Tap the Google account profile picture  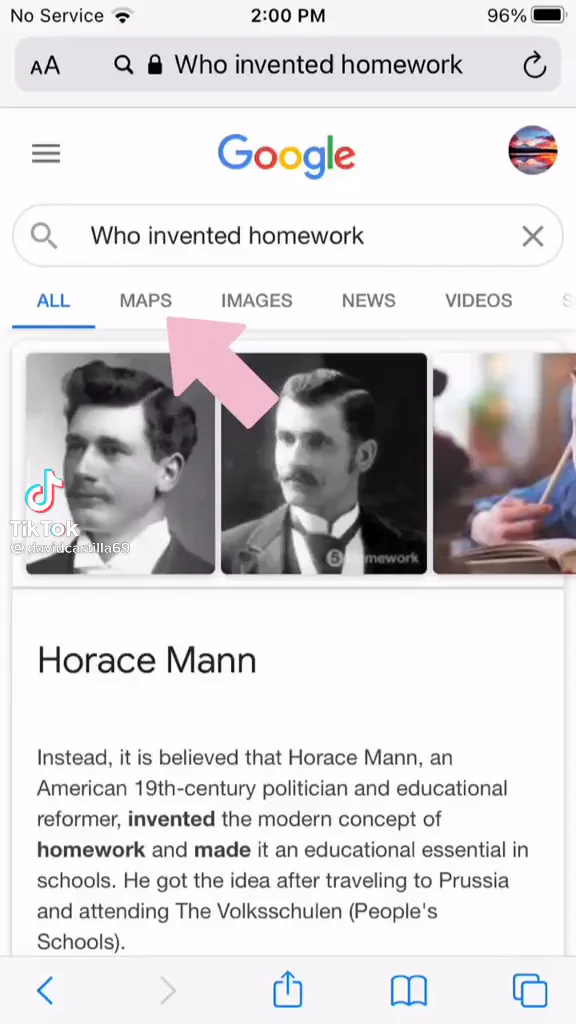[532, 150]
